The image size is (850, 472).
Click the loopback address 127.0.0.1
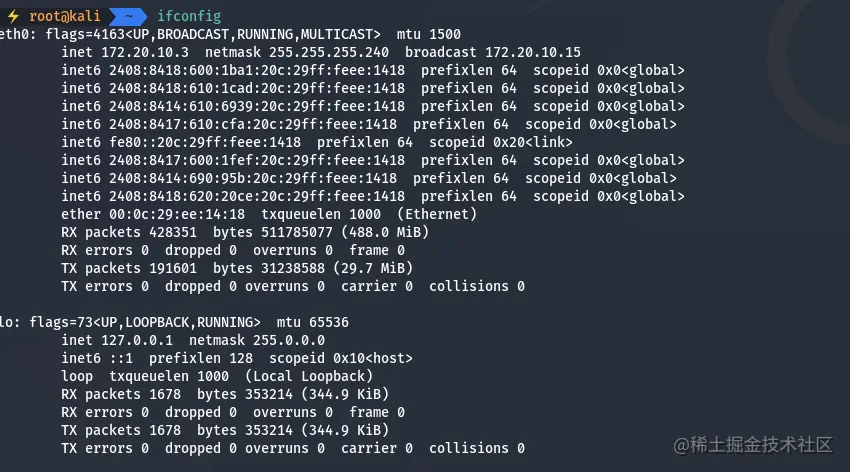pos(143,340)
